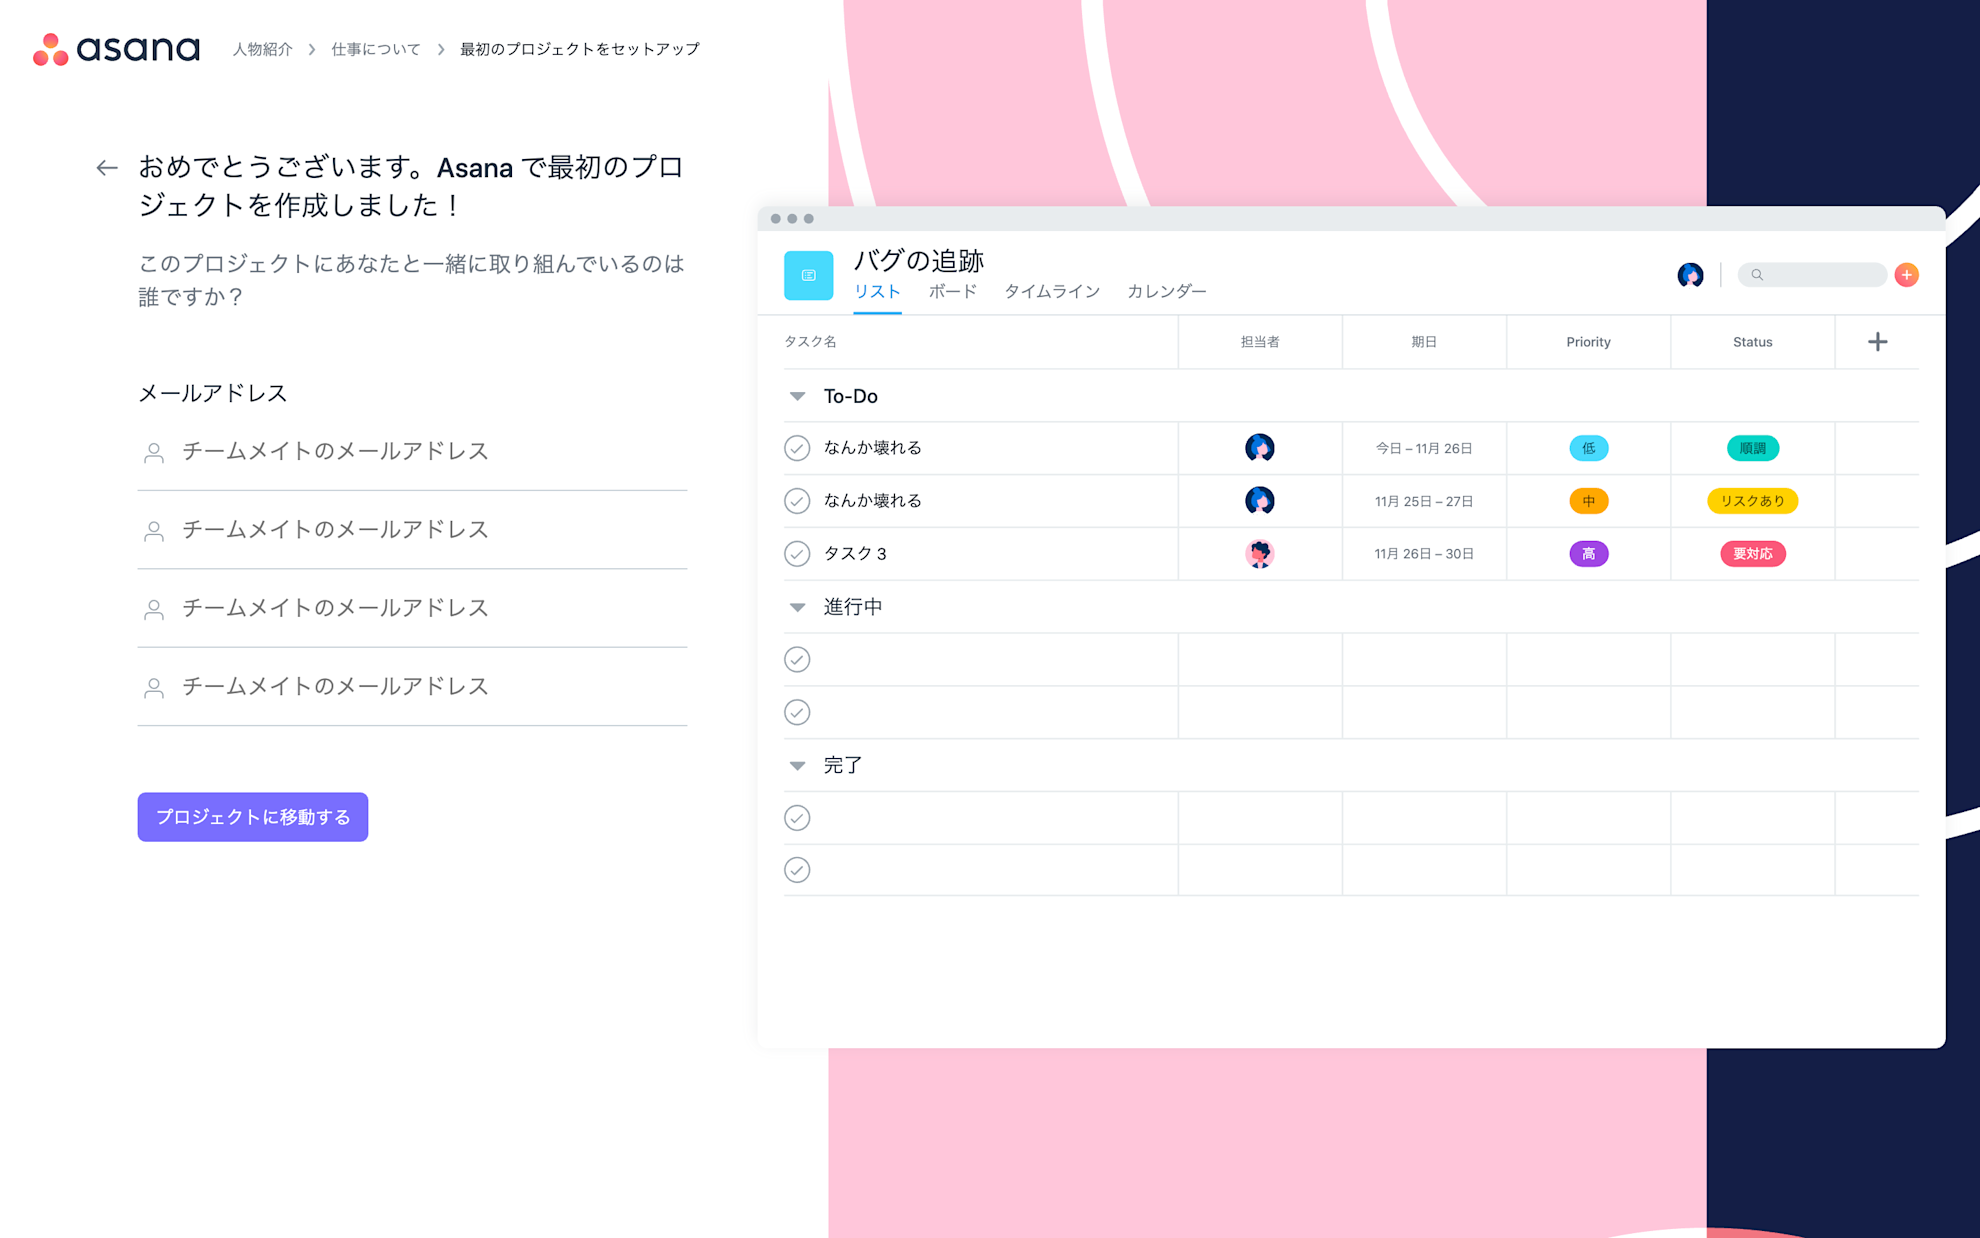Click the 要対応 status tag
The image size is (1980, 1238).
[x=1752, y=554]
